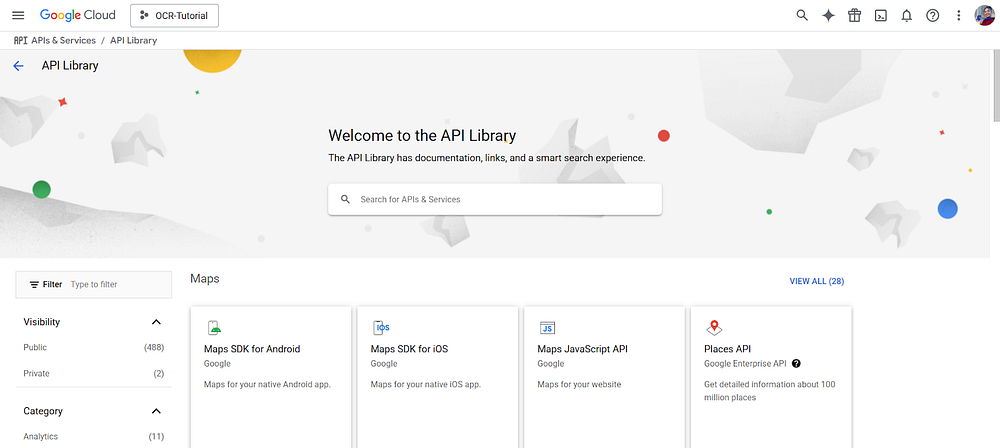Click the gift free trial icon
The width and height of the screenshot is (1000, 448).
(x=855, y=15)
